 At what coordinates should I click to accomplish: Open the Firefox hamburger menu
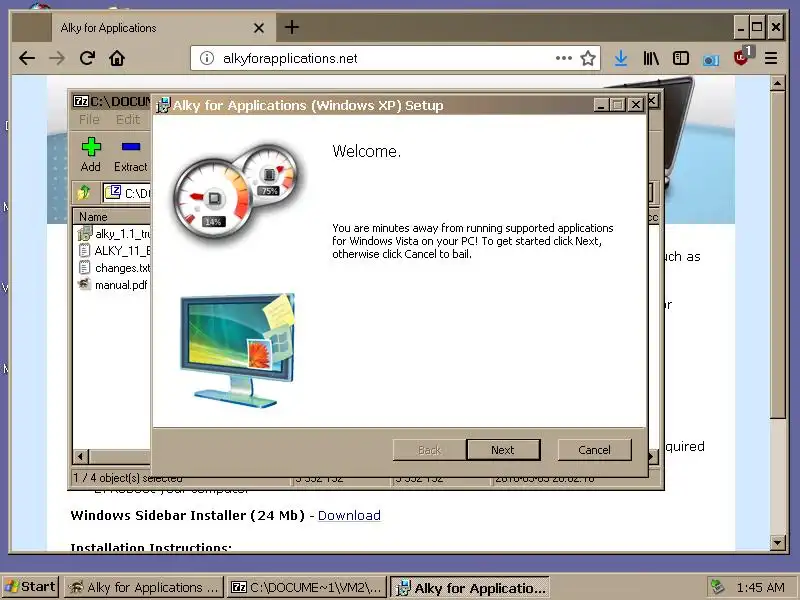pos(771,58)
